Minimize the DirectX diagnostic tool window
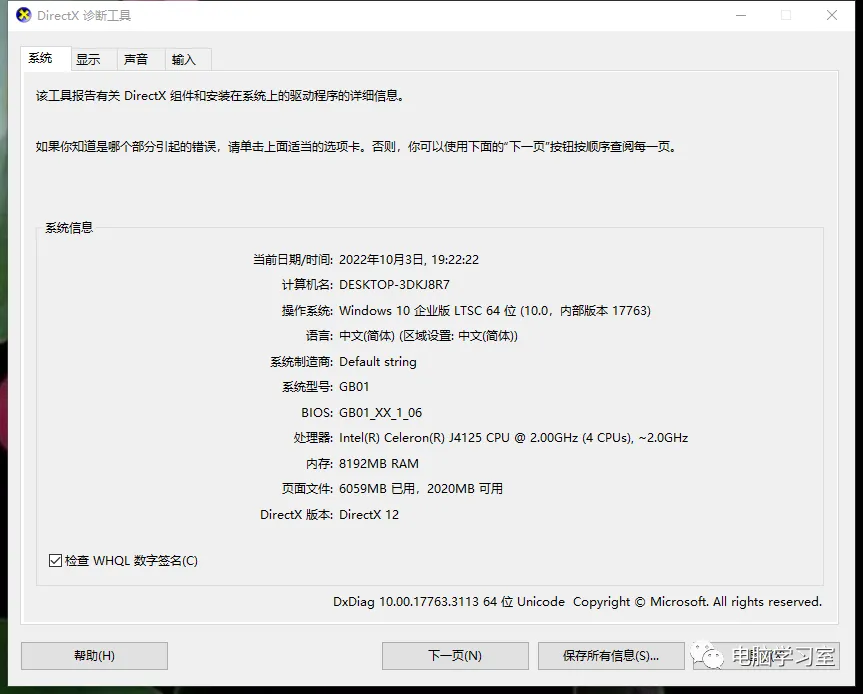Viewport: 863px width, 694px height. (x=741, y=15)
